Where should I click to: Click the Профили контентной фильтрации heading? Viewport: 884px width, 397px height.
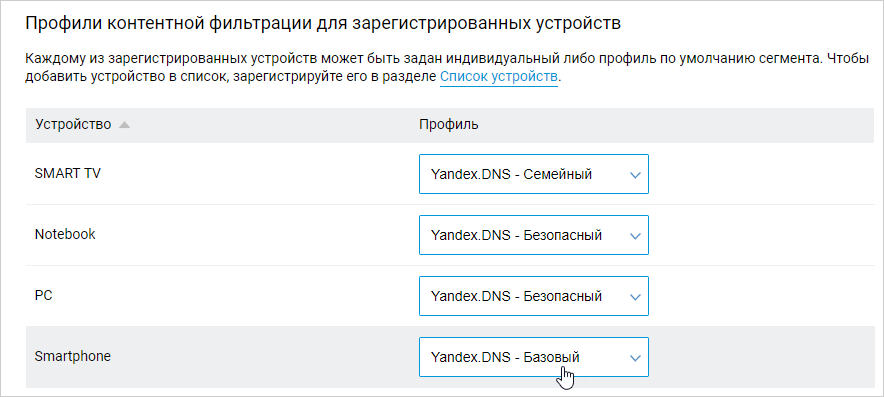324,24
